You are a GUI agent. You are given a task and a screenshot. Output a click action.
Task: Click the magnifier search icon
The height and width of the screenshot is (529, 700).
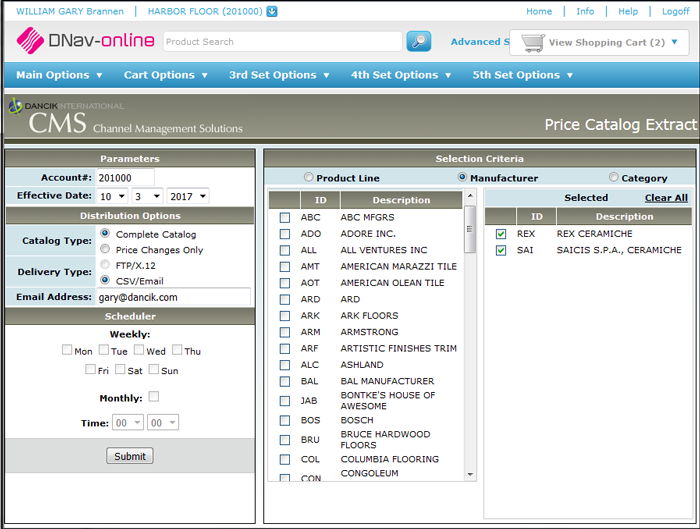(x=419, y=42)
